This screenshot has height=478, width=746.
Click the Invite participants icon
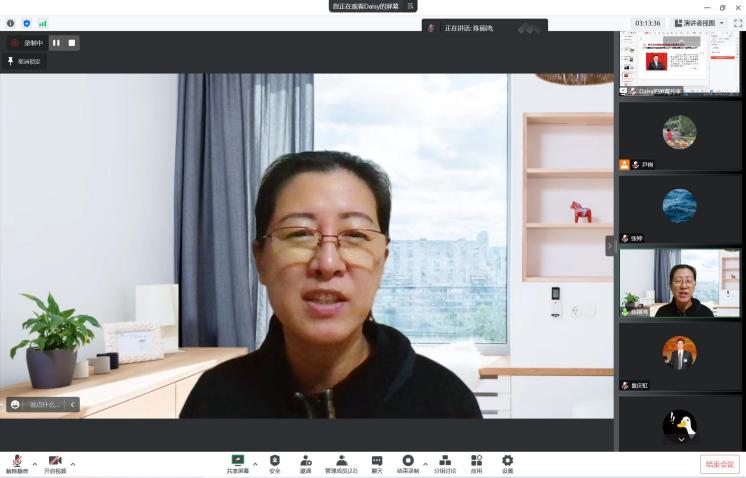[305, 464]
